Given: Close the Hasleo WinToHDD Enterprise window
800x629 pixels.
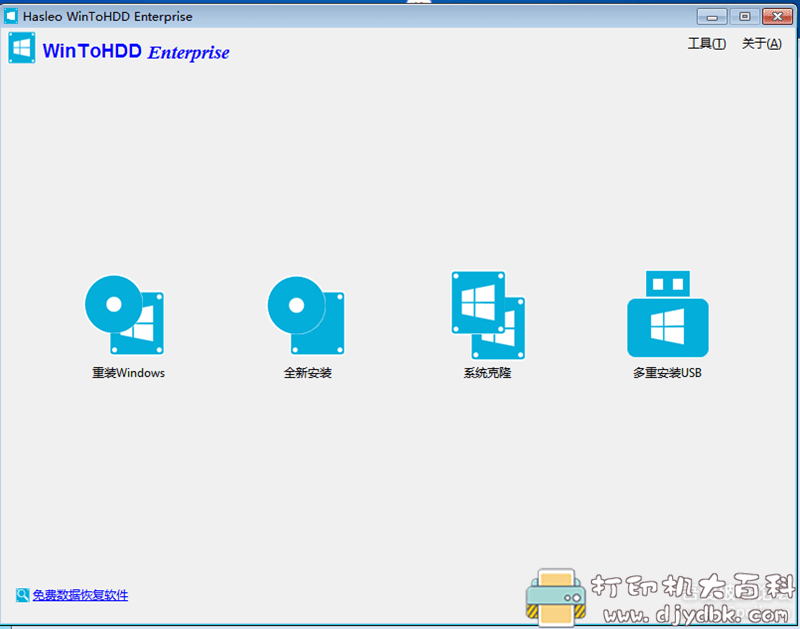Looking at the screenshot, I should (x=777, y=17).
